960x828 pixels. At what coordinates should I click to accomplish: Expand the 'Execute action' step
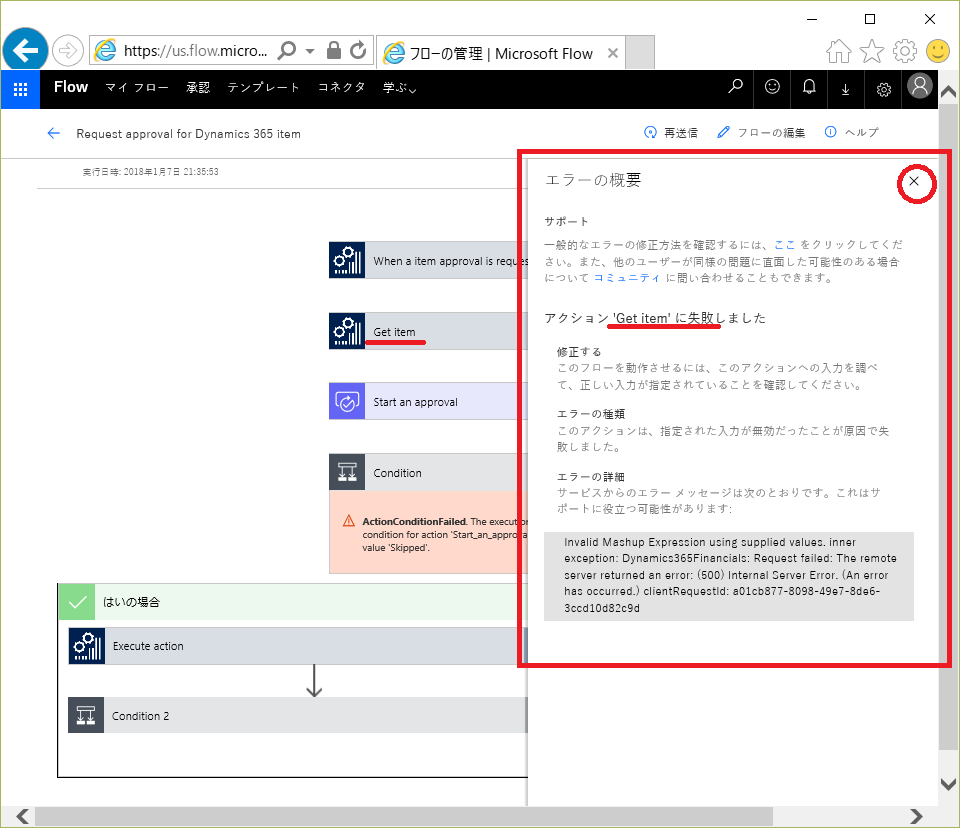(298, 646)
